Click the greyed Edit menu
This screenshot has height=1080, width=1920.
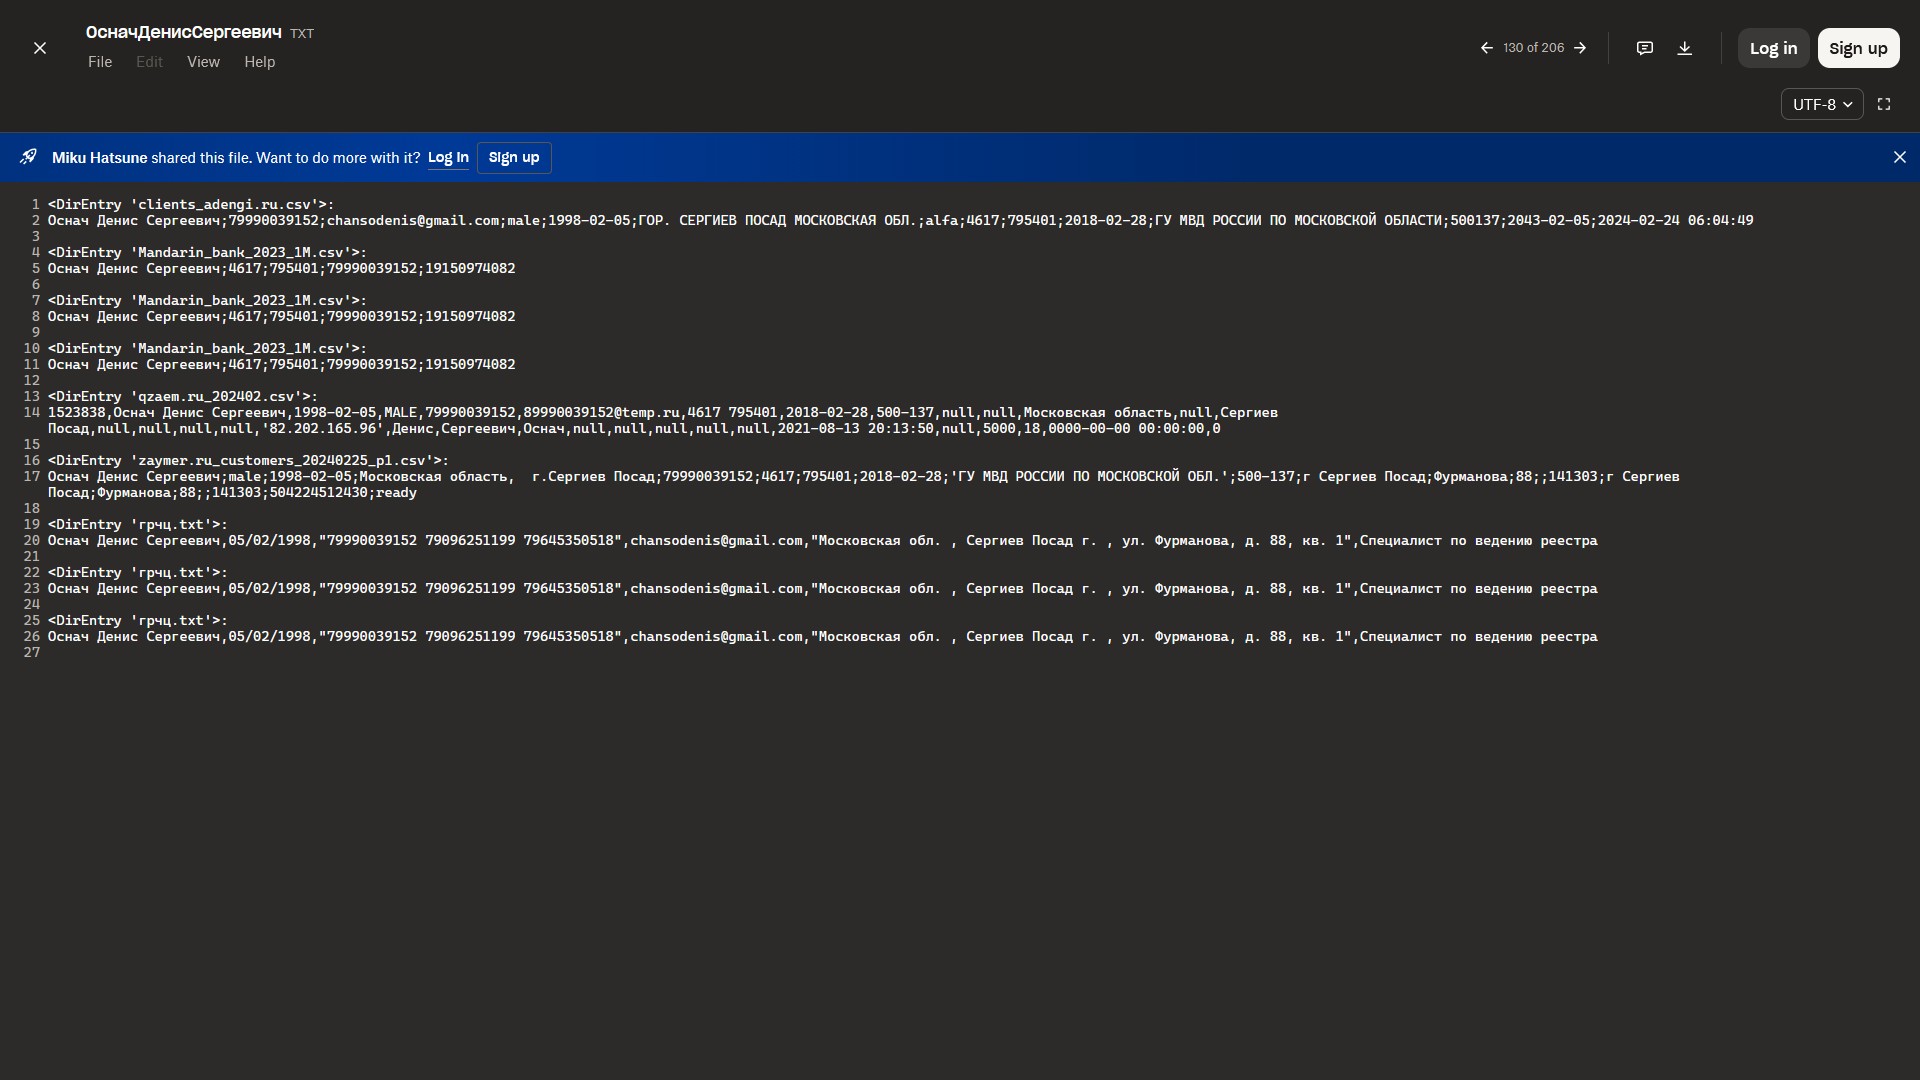[149, 62]
